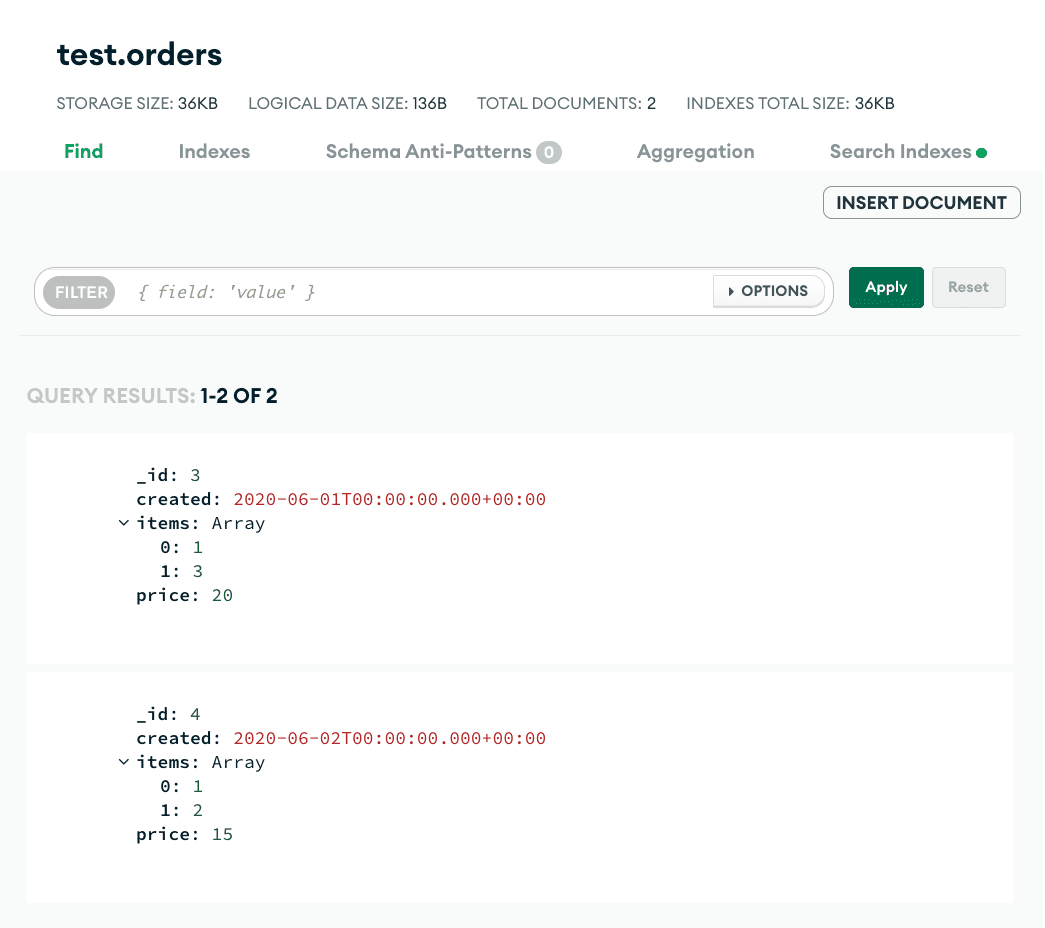Click the green Search Indexes status dot
1045x928 pixels.
(x=981, y=153)
